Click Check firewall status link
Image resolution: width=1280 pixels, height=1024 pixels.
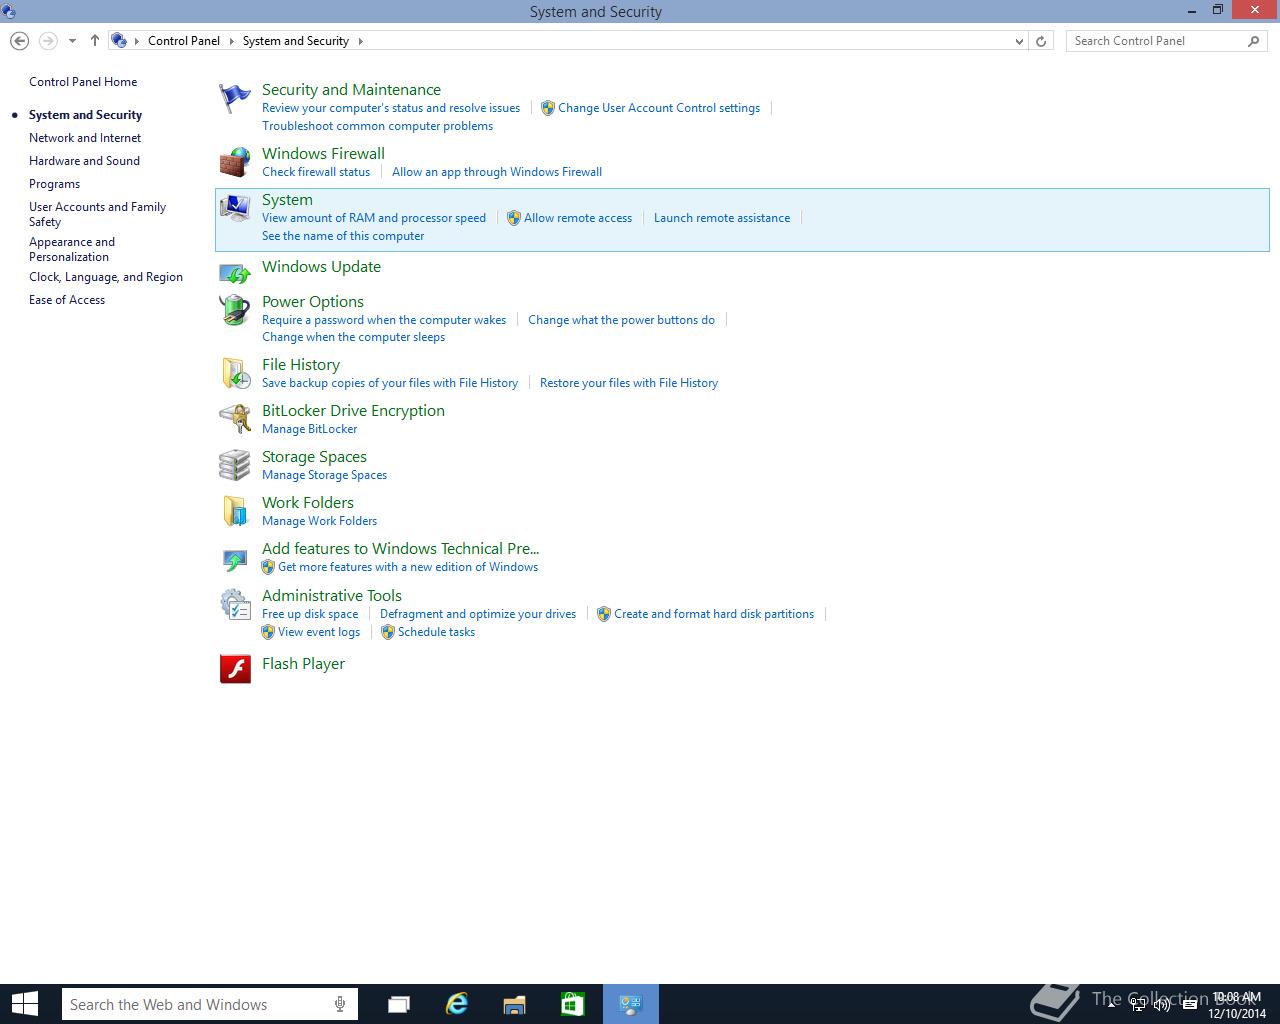coord(316,172)
